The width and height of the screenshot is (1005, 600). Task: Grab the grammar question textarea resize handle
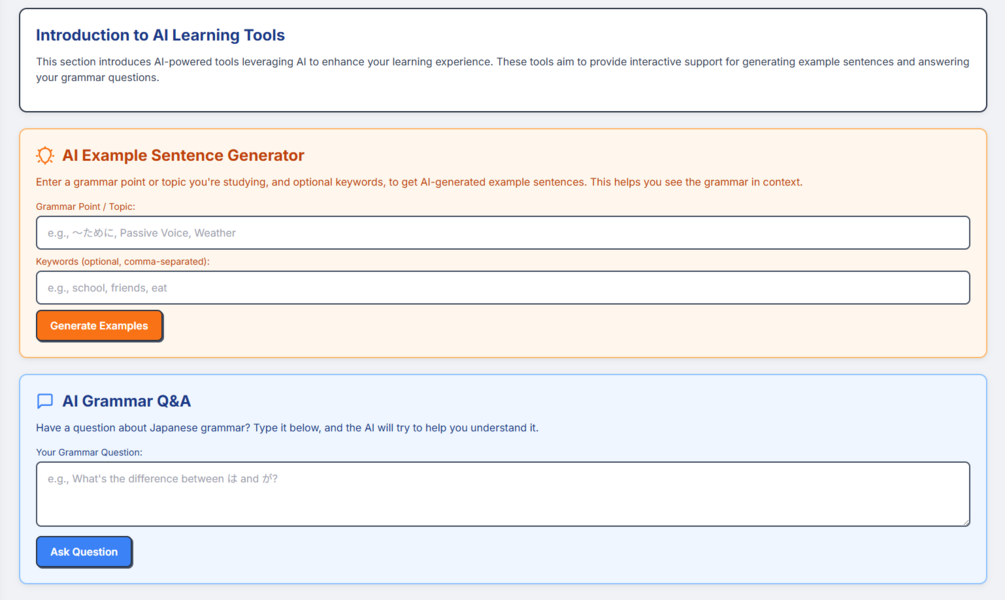click(x=964, y=520)
